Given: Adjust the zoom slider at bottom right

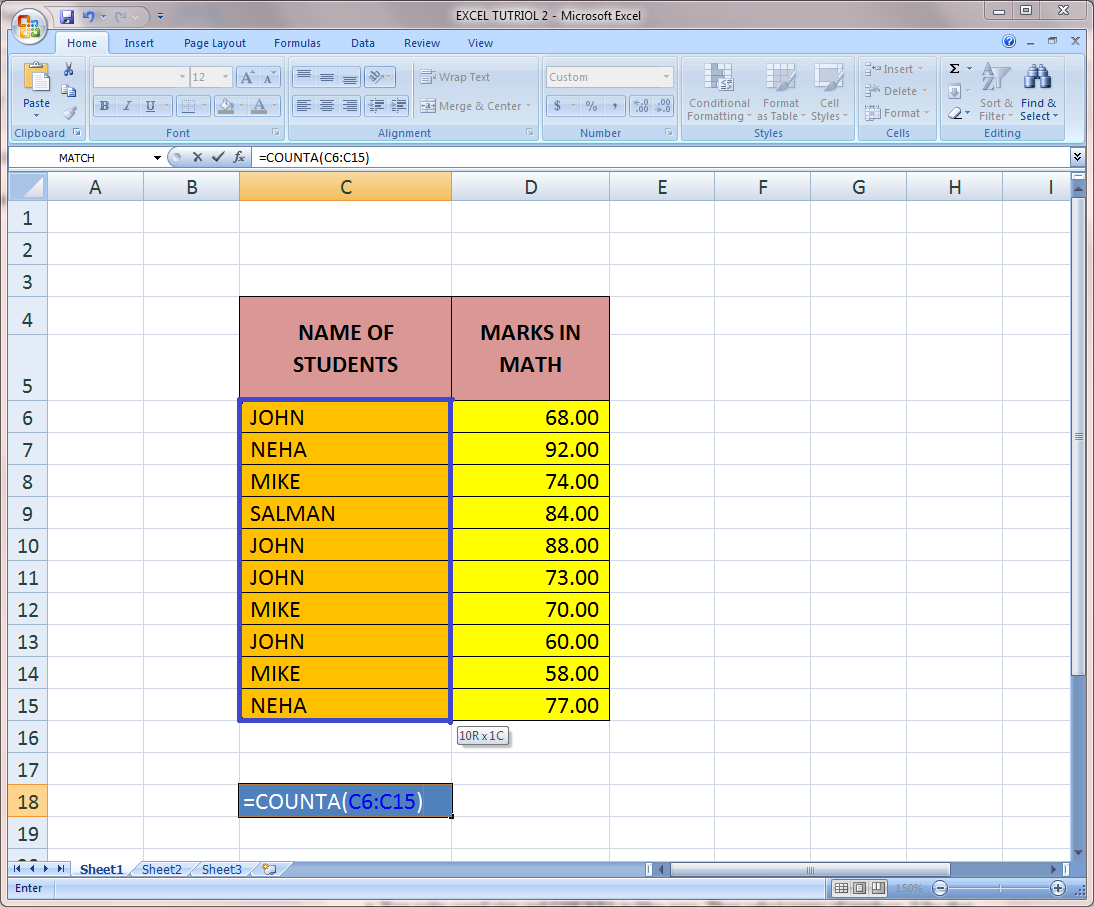Looking at the screenshot, I should click(x=998, y=888).
